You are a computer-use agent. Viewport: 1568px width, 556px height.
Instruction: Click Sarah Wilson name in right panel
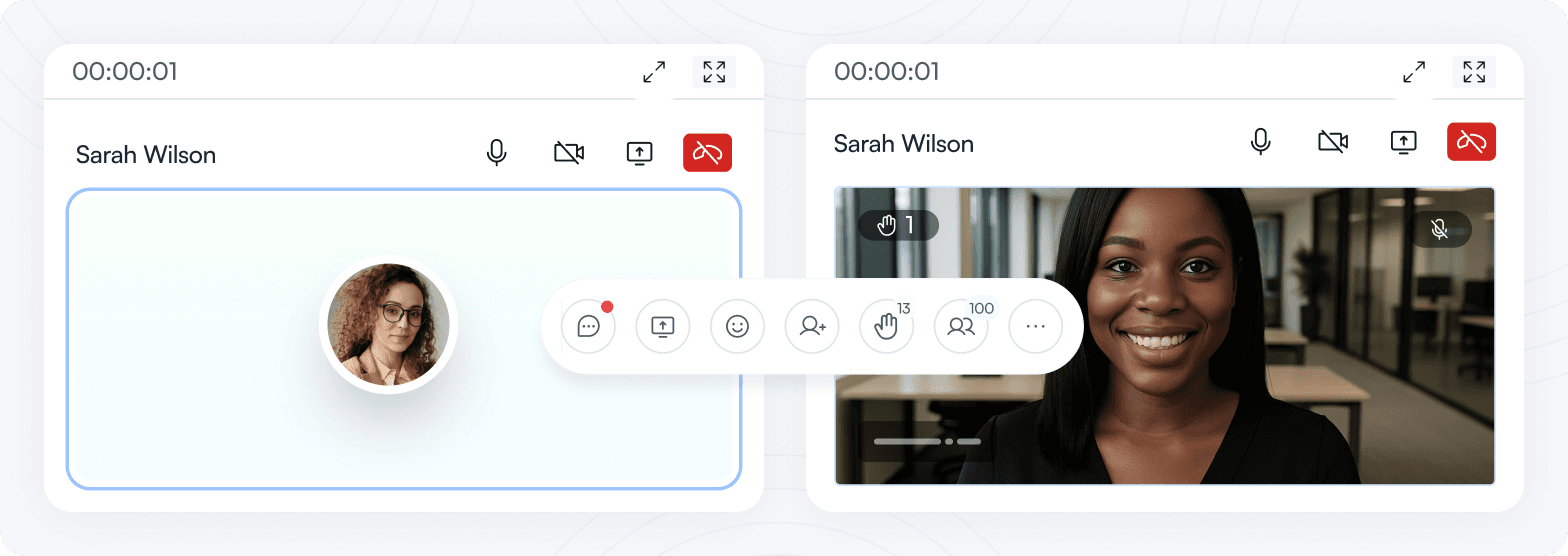904,144
